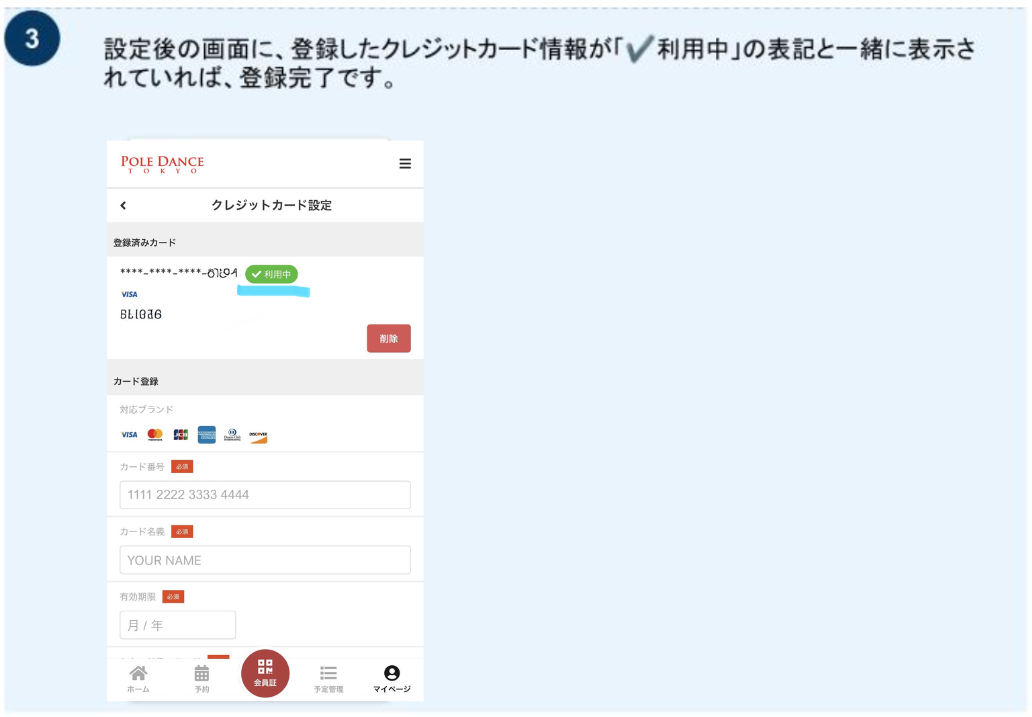Switch to the マイページ tab
Viewport: 1032px width, 717px height.
tap(392, 678)
